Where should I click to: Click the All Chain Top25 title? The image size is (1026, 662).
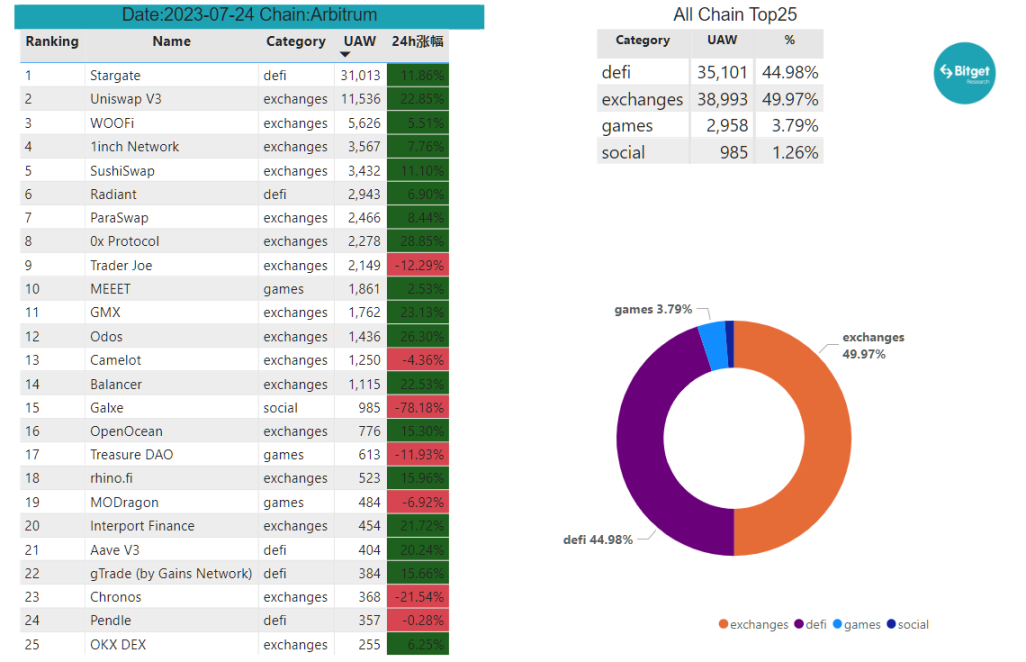[x=735, y=14]
